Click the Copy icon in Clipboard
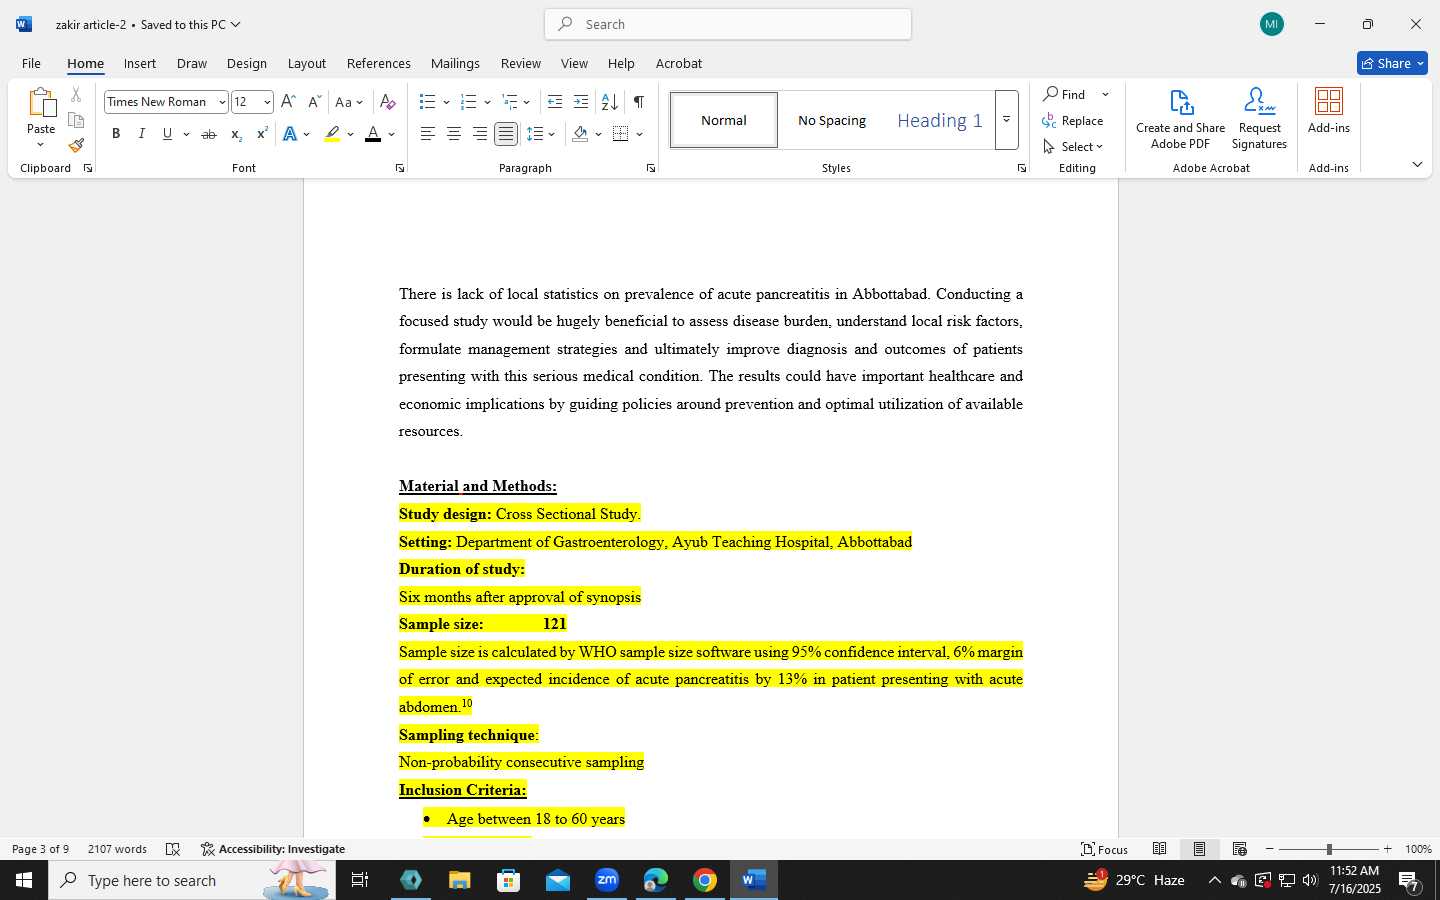1440x900 pixels. click(x=76, y=120)
